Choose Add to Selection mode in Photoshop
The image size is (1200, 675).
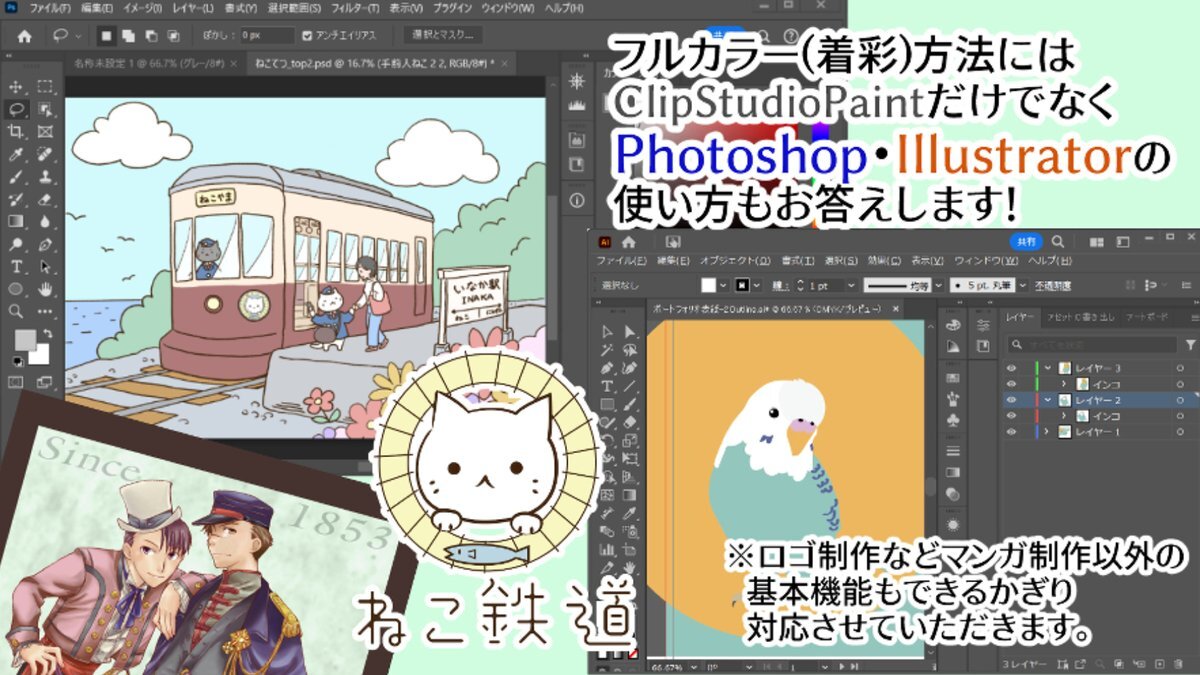click(128, 36)
